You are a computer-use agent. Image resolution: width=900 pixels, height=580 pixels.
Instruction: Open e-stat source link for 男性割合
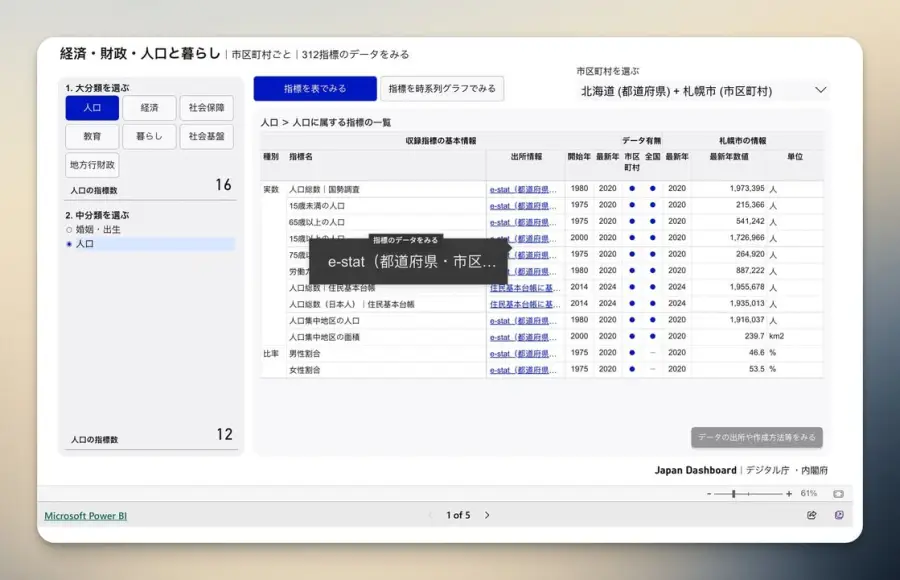pyautogui.click(x=523, y=354)
